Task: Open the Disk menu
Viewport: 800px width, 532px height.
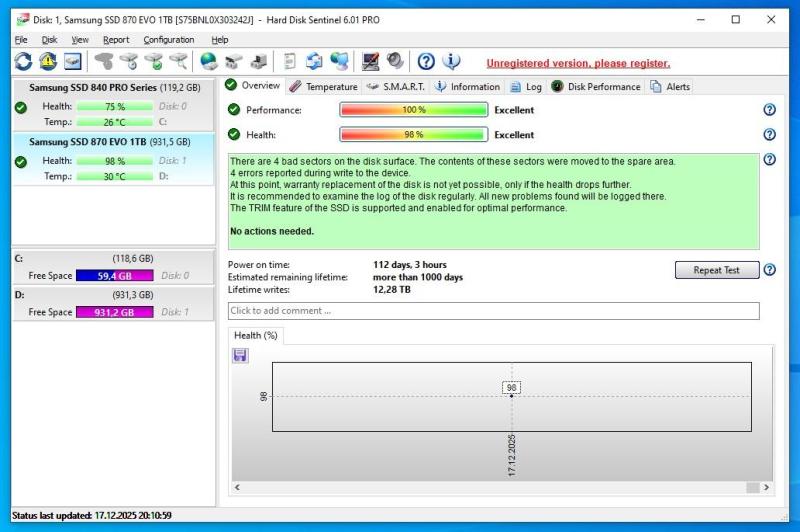Action: [x=49, y=40]
